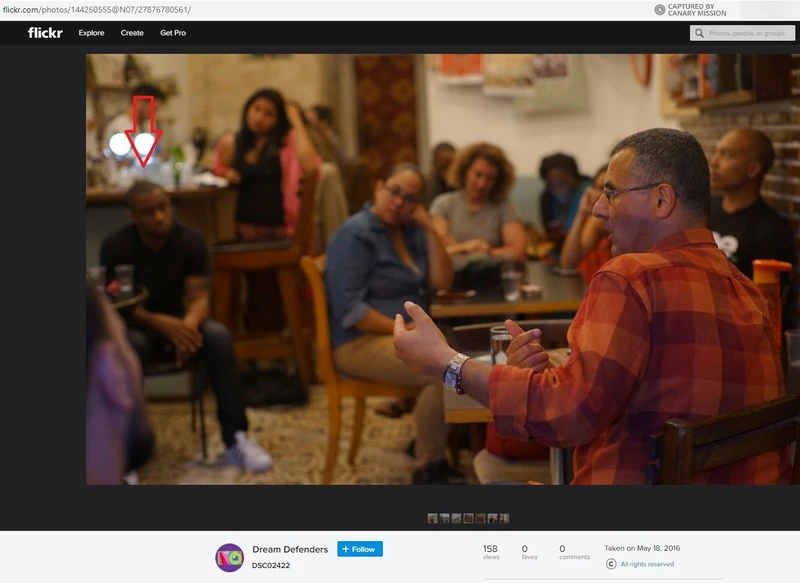Click the Flickr logo

(46, 33)
